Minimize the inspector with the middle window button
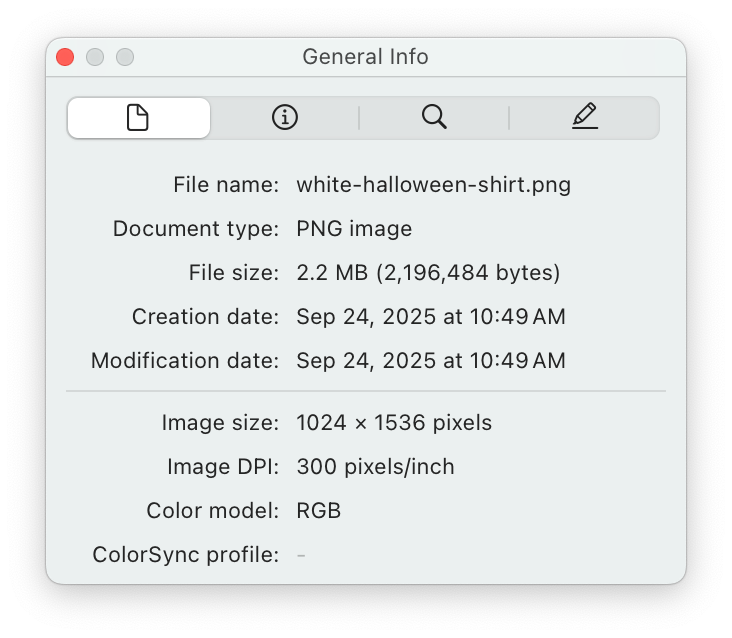 95,57
